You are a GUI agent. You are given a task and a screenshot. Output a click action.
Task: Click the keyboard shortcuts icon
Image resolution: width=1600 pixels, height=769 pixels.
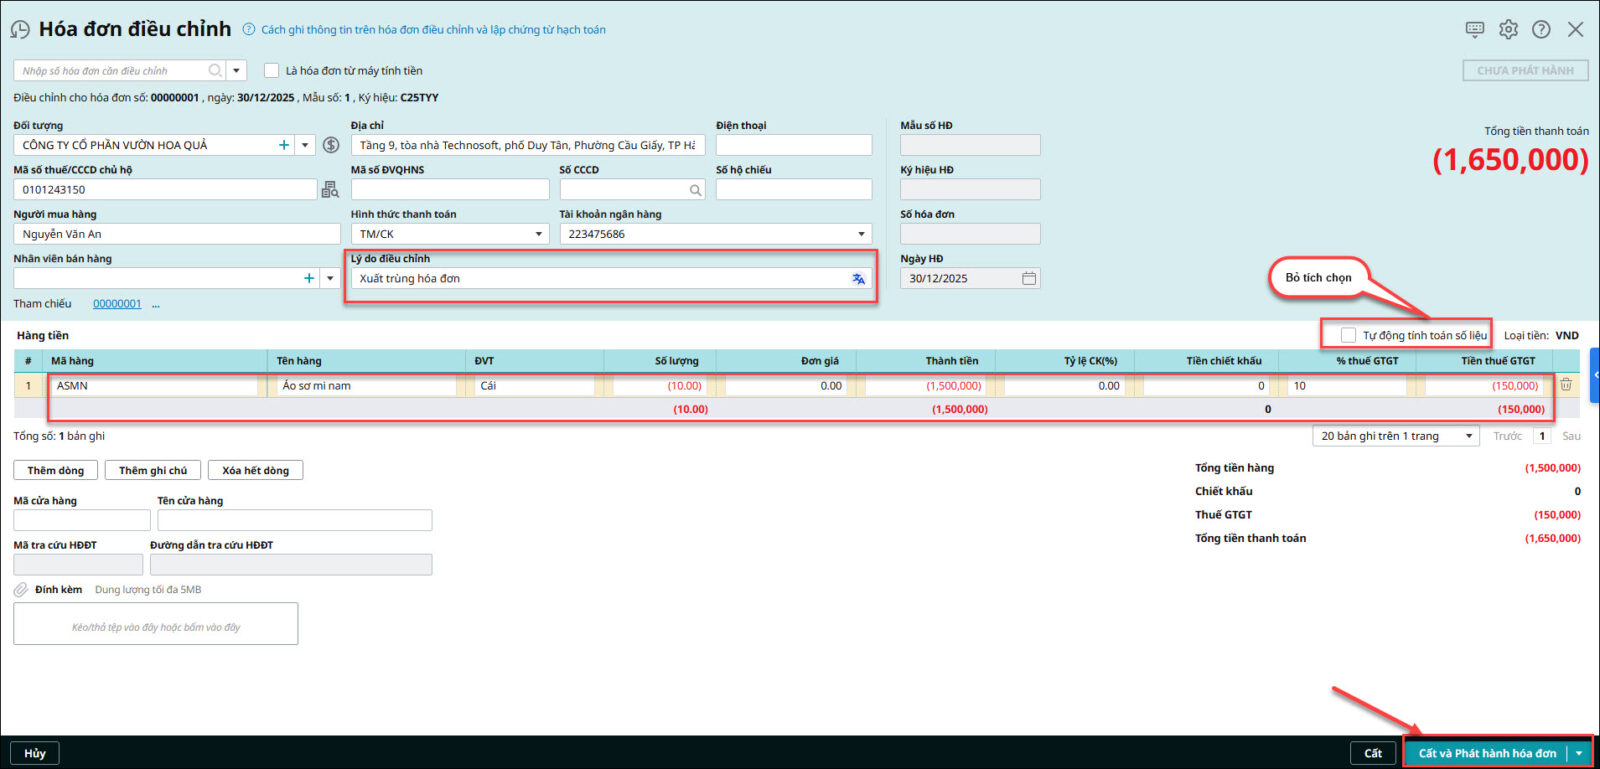pos(1475,30)
